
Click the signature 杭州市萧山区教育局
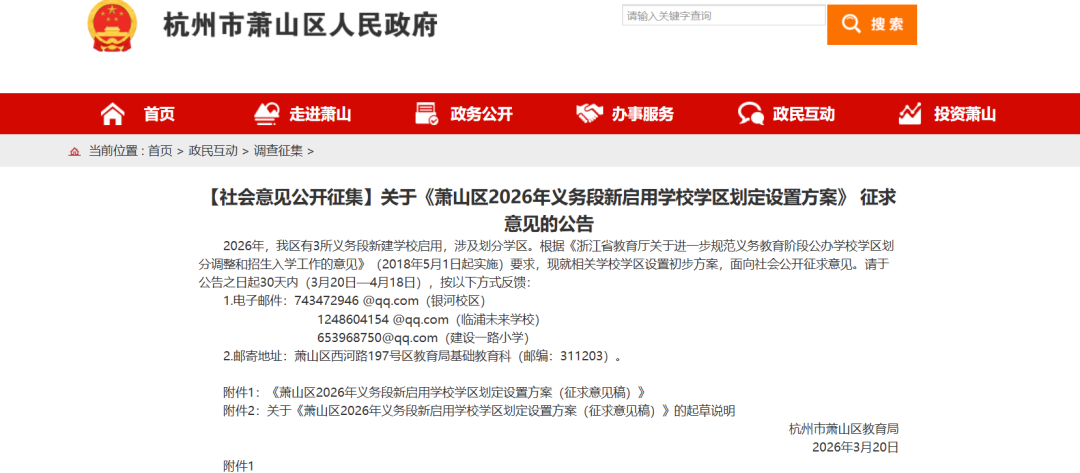pyautogui.click(x=843, y=429)
